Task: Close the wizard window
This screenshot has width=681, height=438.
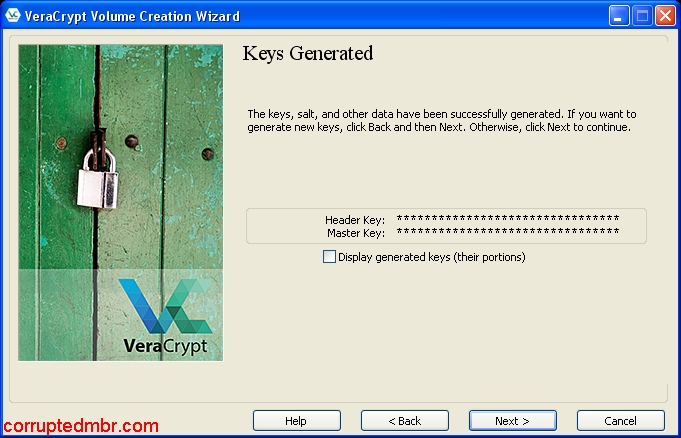Action: coord(665,16)
